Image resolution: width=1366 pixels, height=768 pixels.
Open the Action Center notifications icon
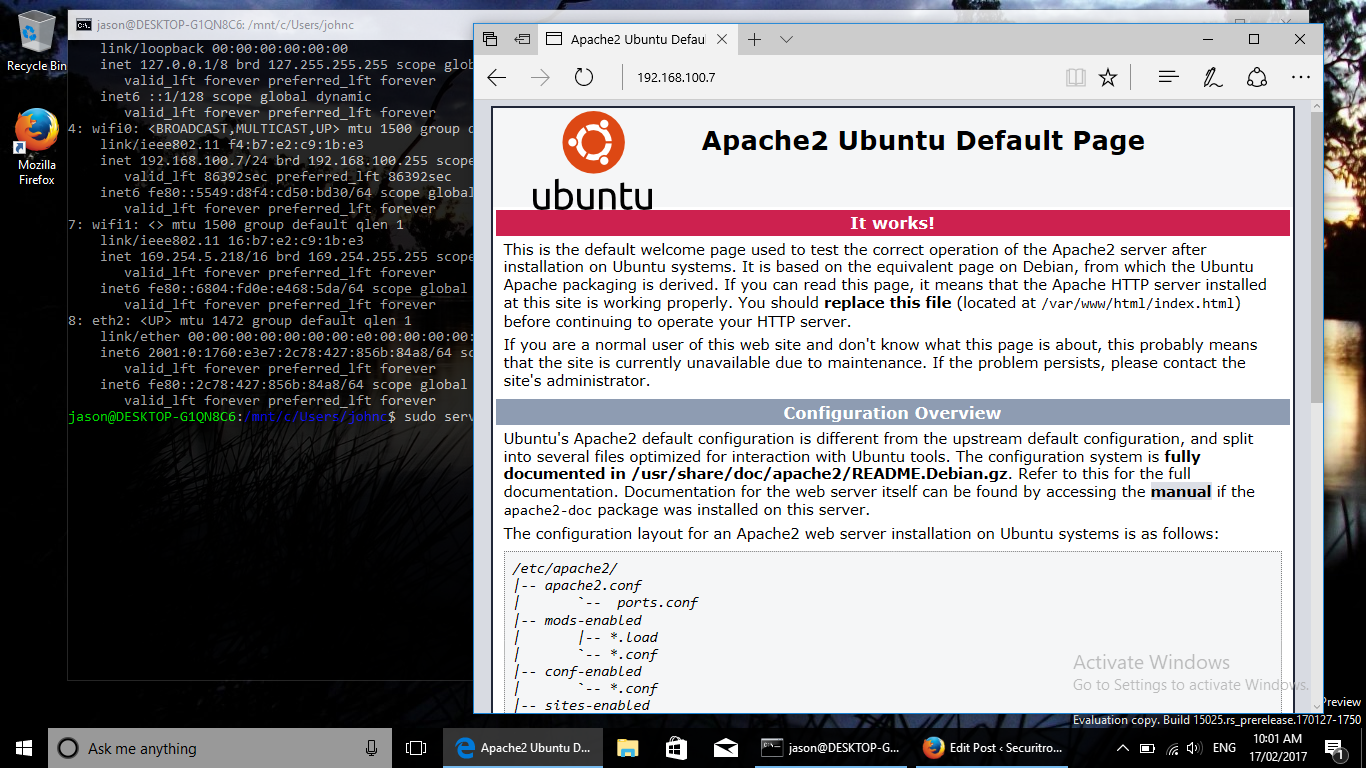1334,748
